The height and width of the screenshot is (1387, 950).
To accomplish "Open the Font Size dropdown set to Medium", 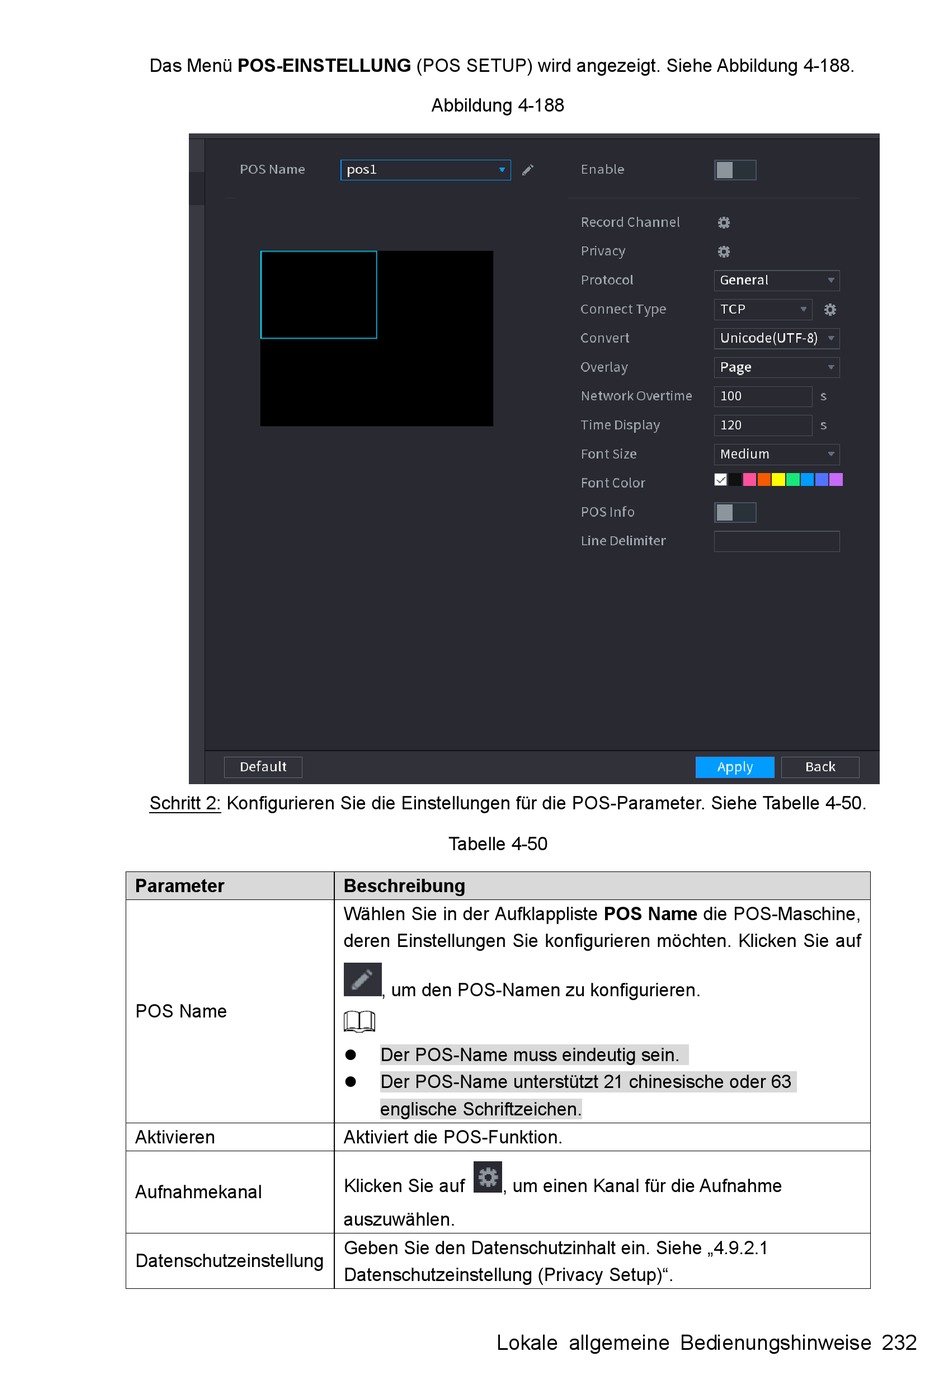I will 776,454.
